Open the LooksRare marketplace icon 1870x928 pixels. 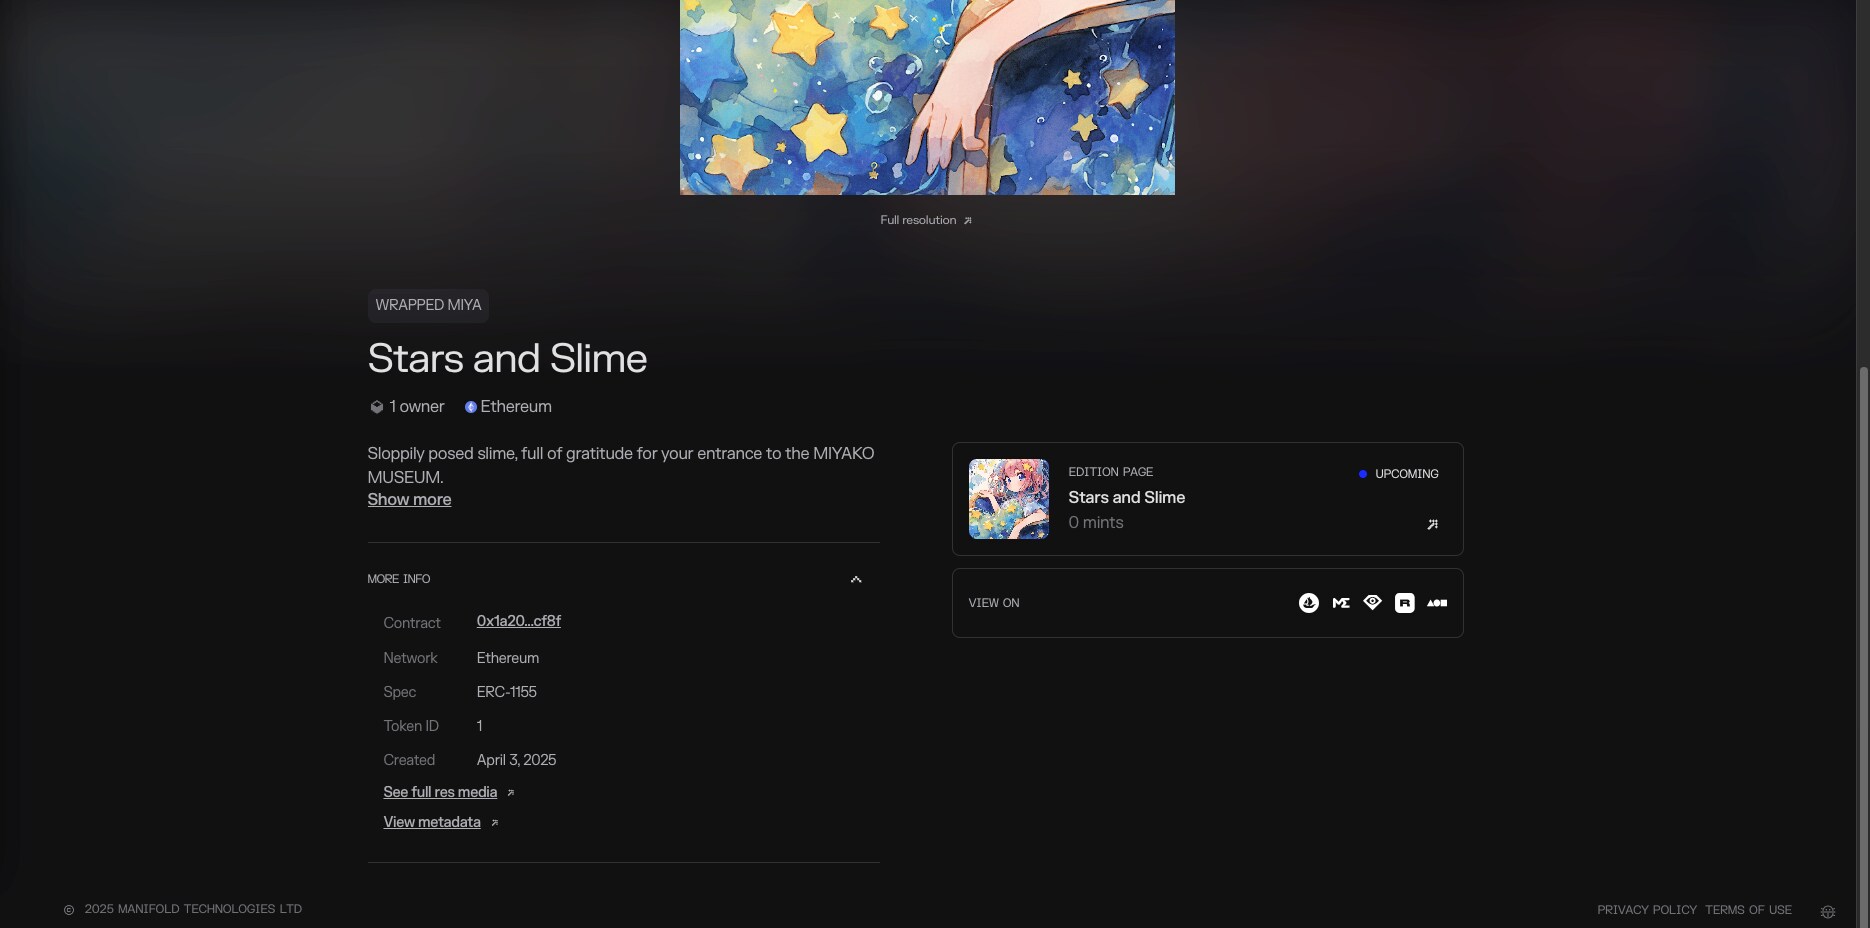tap(1373, 602)
